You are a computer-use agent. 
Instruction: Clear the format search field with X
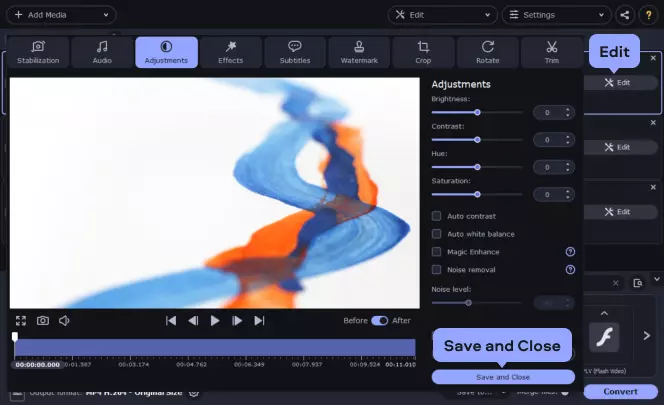tap(616, 283)
